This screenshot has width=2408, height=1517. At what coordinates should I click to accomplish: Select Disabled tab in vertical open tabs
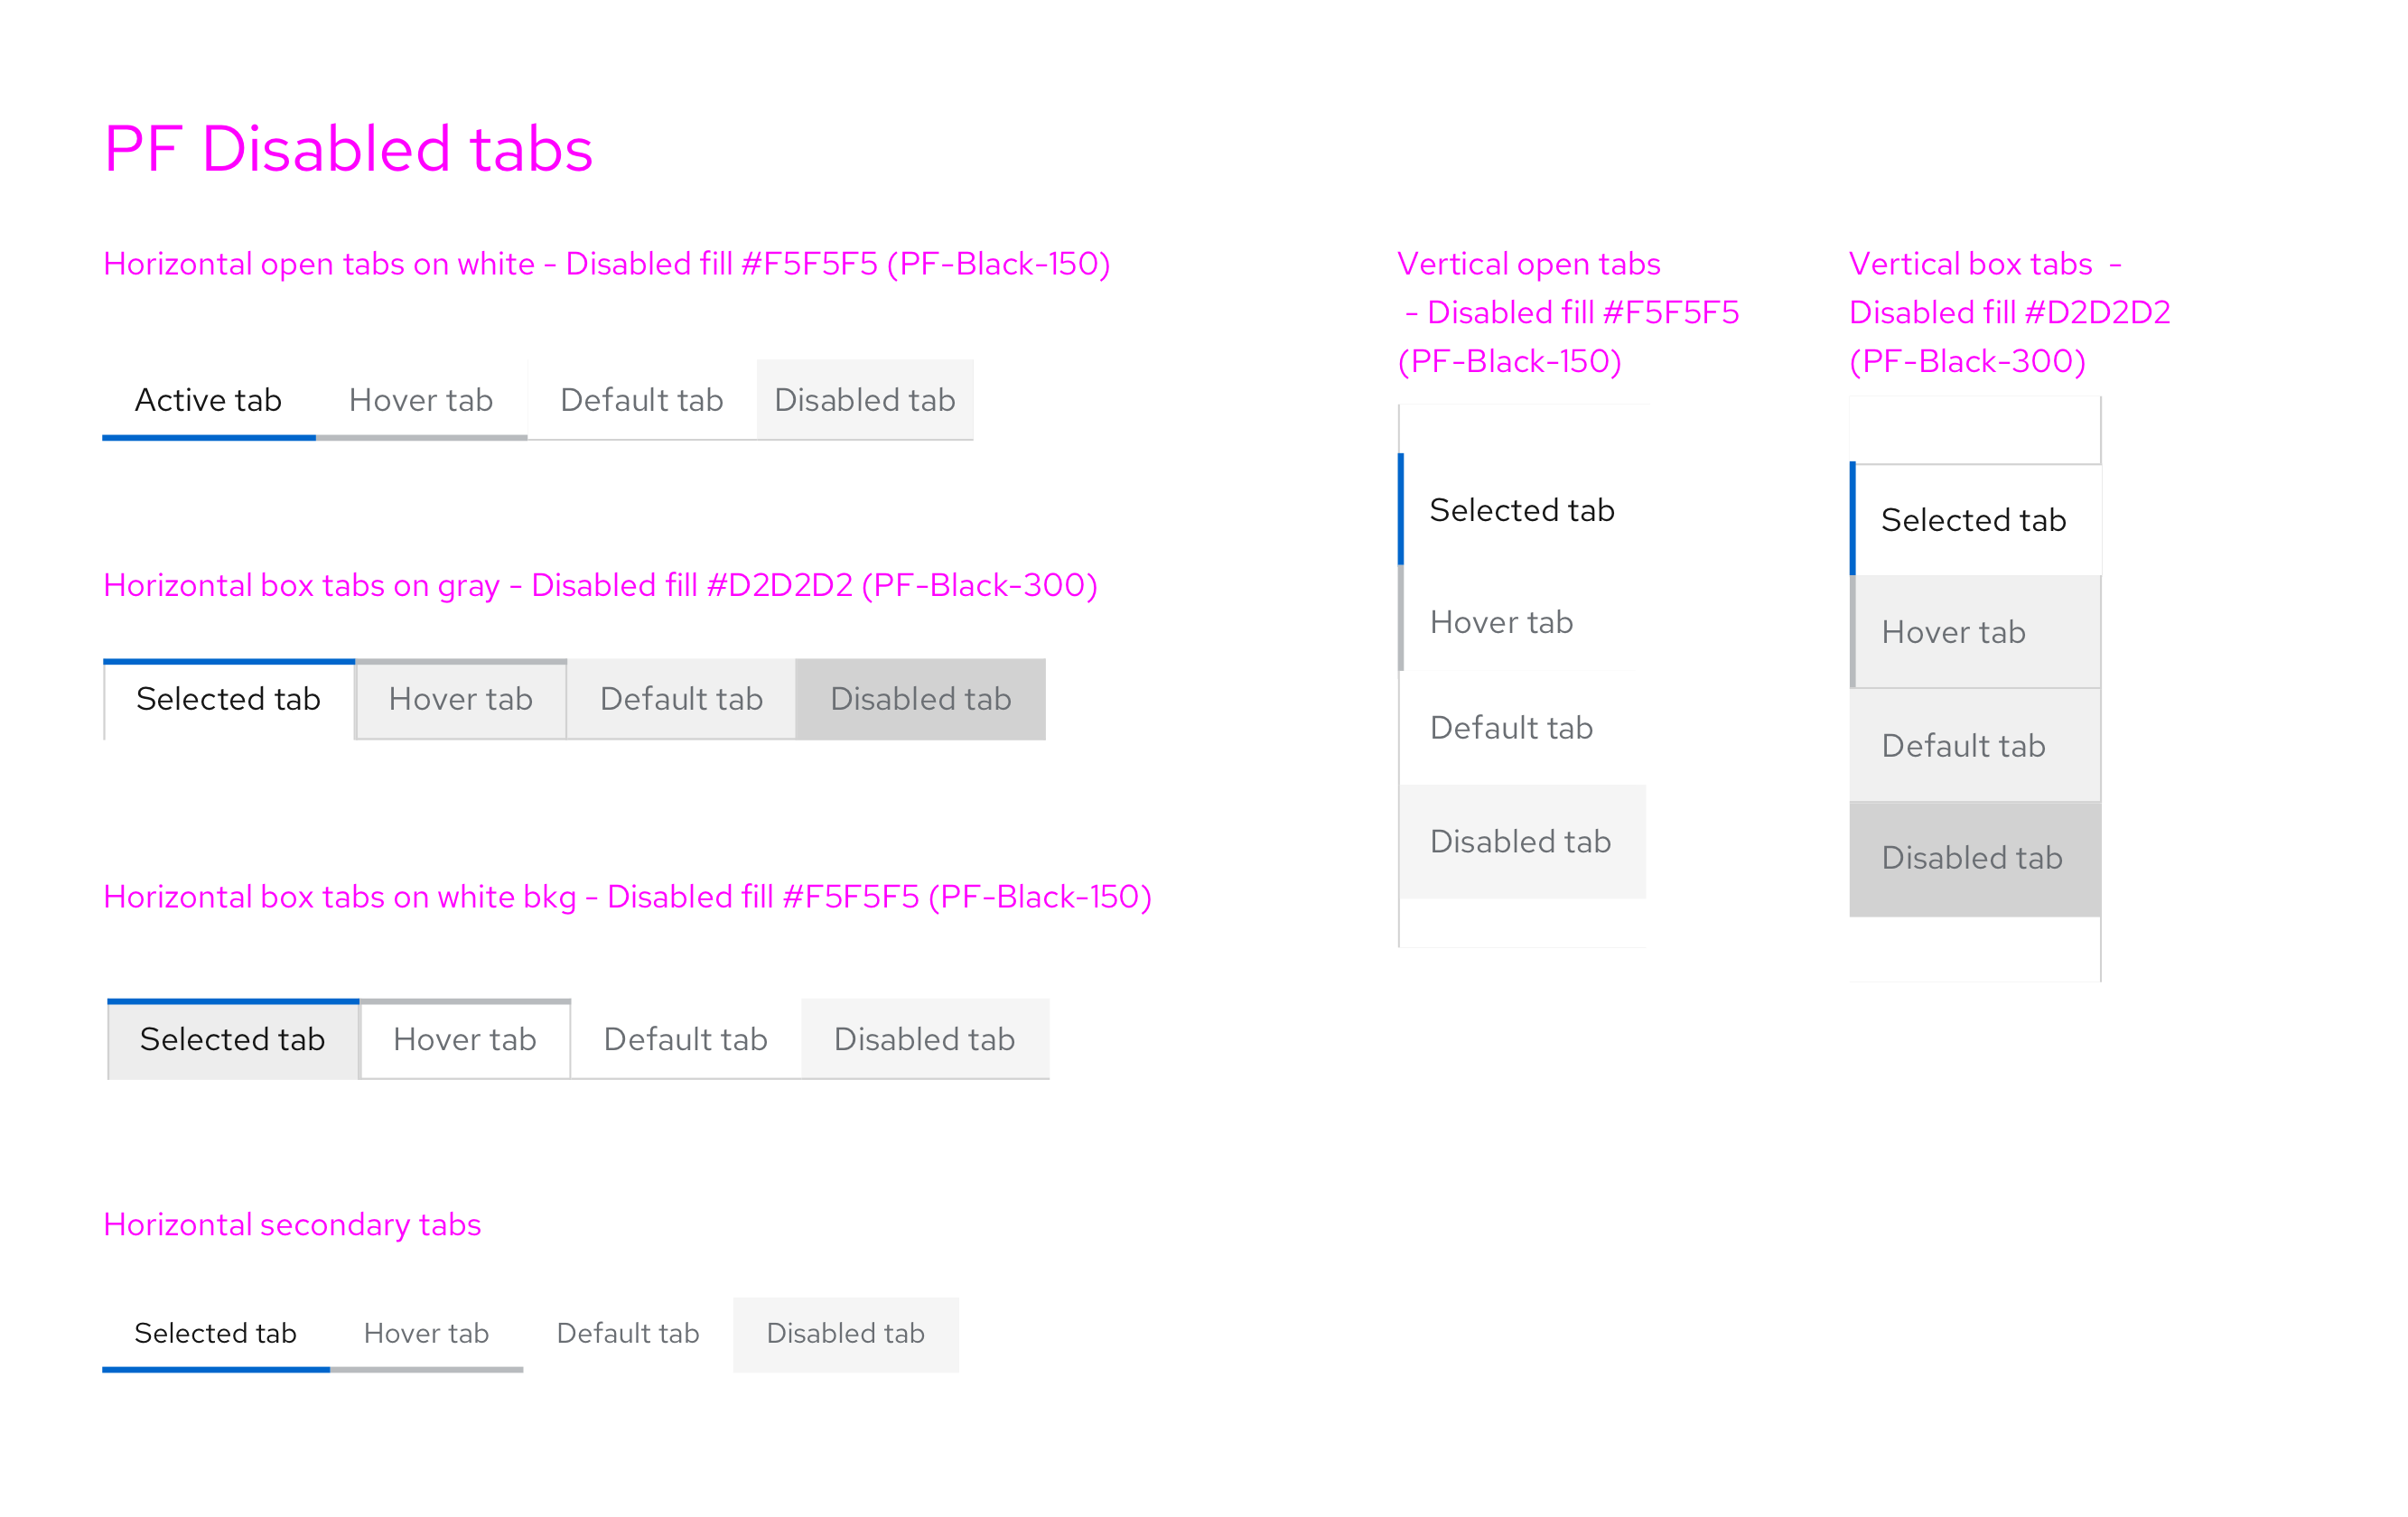click(1521, 841)
